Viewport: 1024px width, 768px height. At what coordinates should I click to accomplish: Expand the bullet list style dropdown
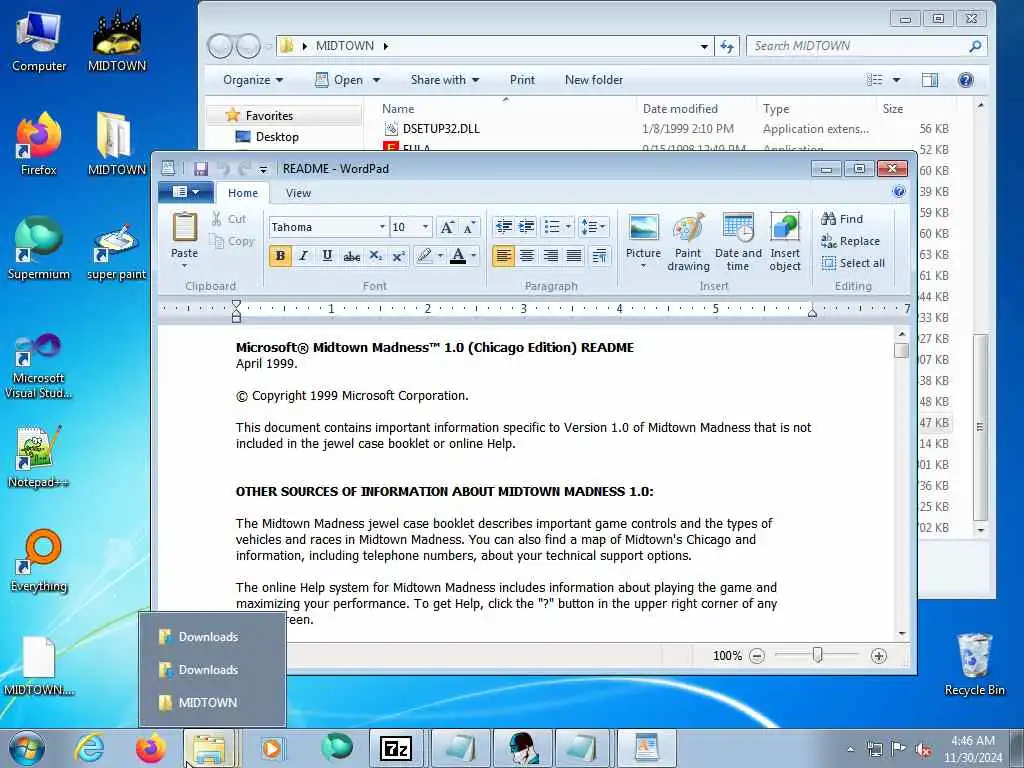coord(568,227)
